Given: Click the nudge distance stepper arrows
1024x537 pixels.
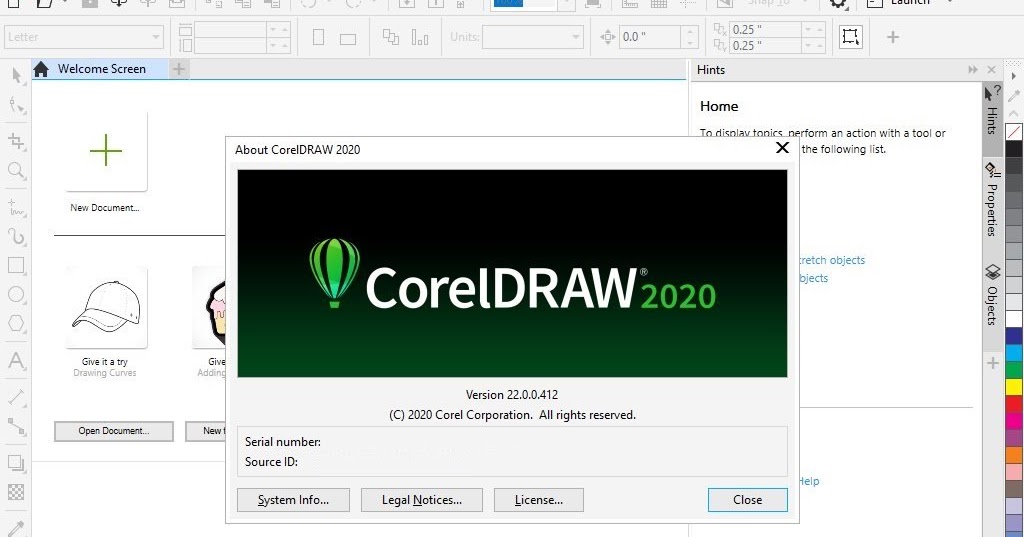Looking at the screenshot, I should pyautogui.click(x=690, y=37).
